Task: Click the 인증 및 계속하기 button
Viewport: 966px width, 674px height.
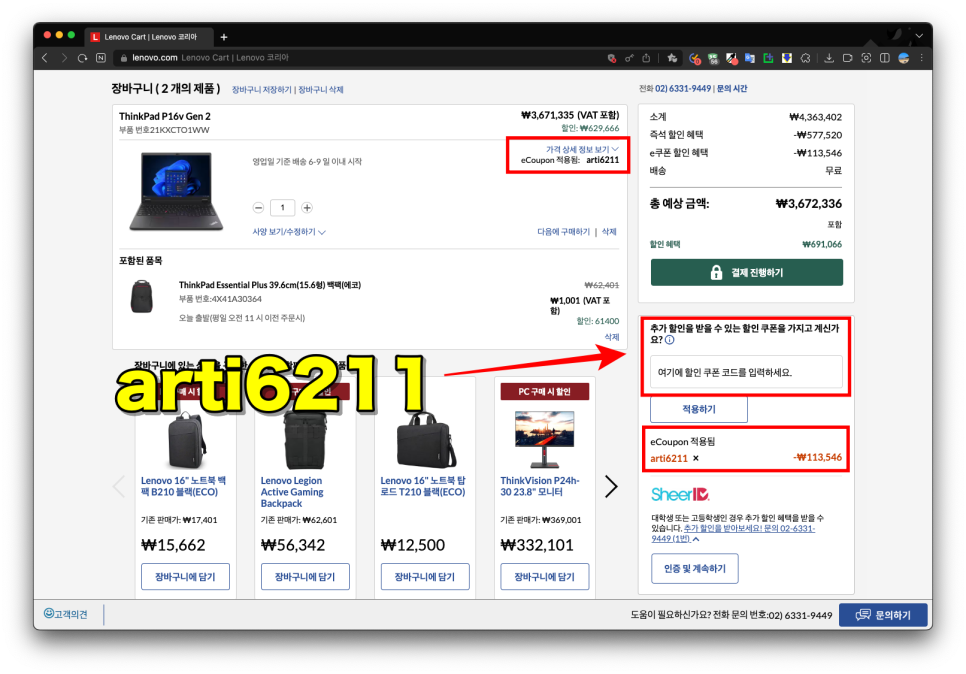Action: point(694,569)
